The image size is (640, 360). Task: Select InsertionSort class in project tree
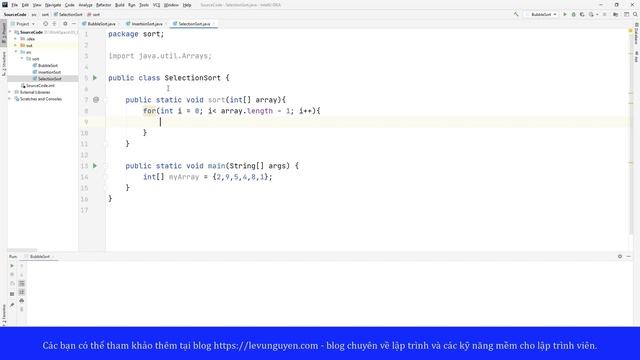coord(49,72)
